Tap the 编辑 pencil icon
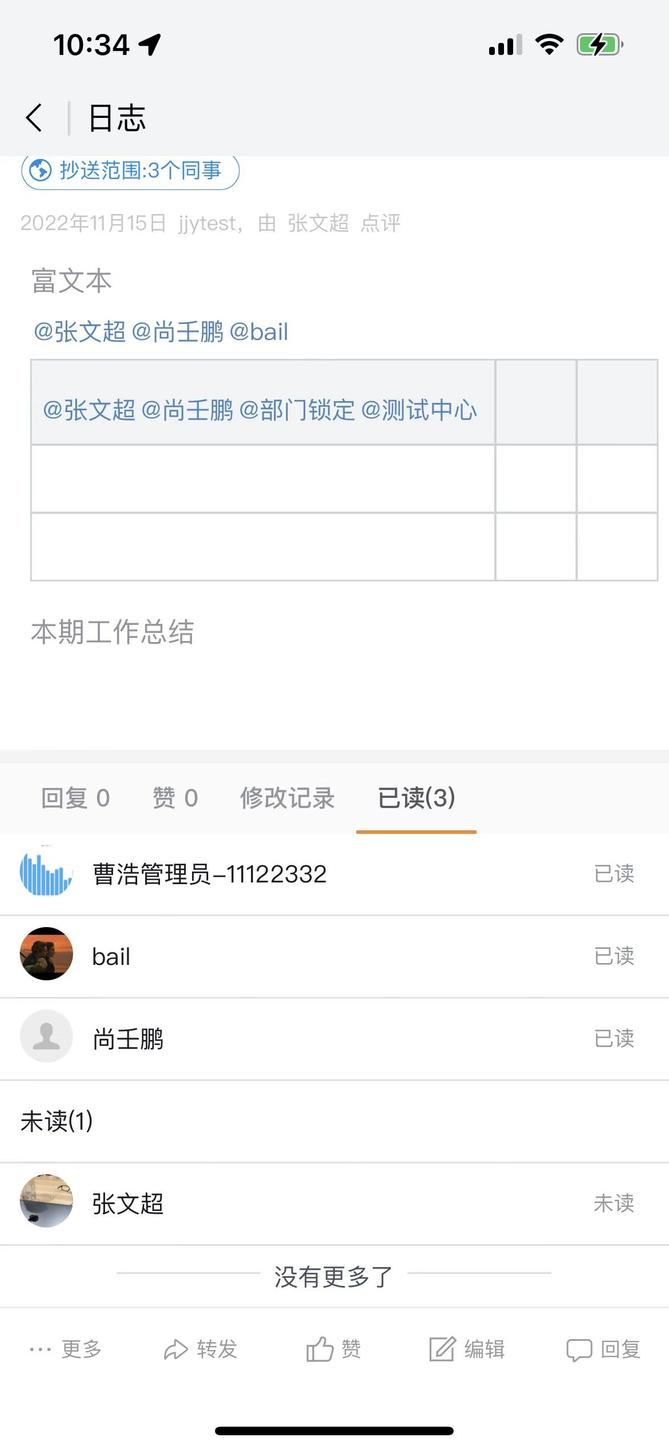The image size is (669, 1449). 442,1349
